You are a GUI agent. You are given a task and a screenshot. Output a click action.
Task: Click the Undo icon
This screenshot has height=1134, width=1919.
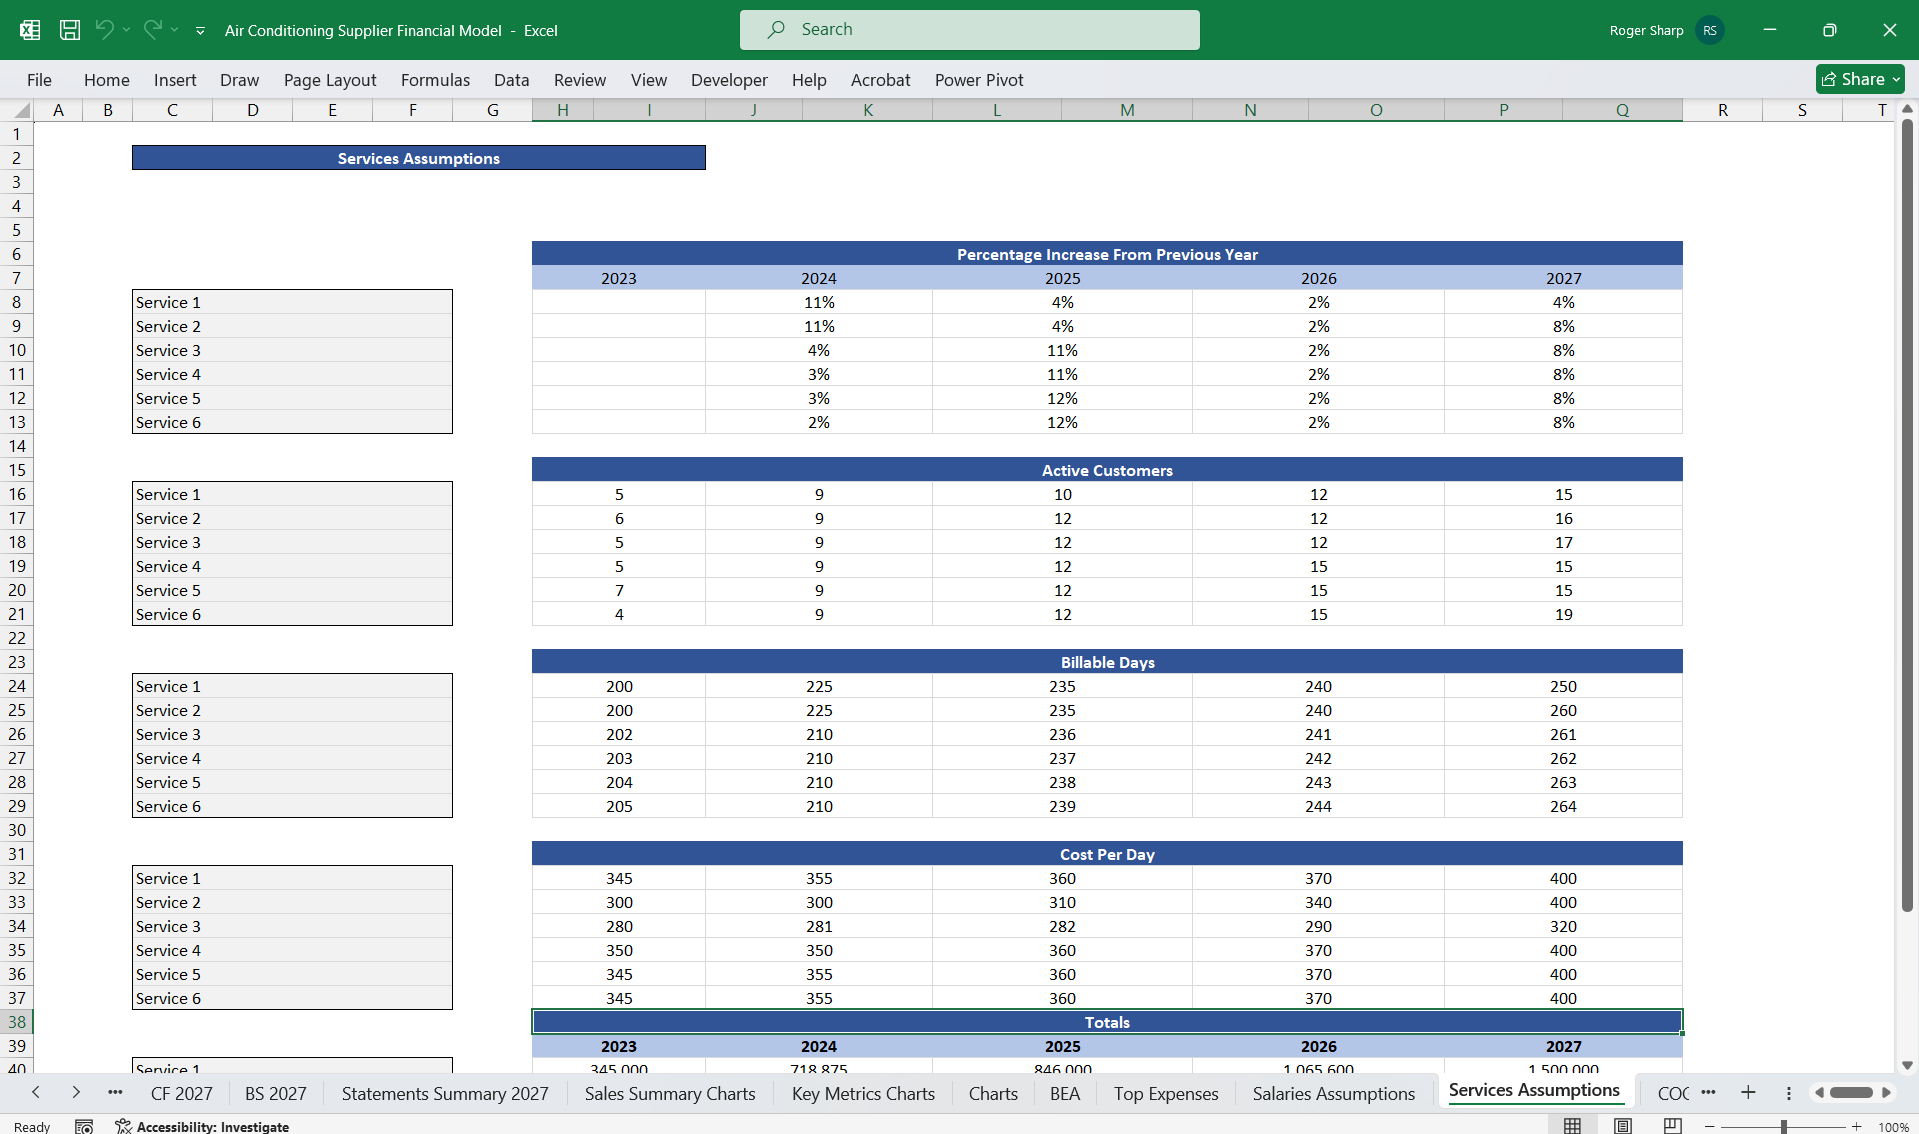pos(104,30)
